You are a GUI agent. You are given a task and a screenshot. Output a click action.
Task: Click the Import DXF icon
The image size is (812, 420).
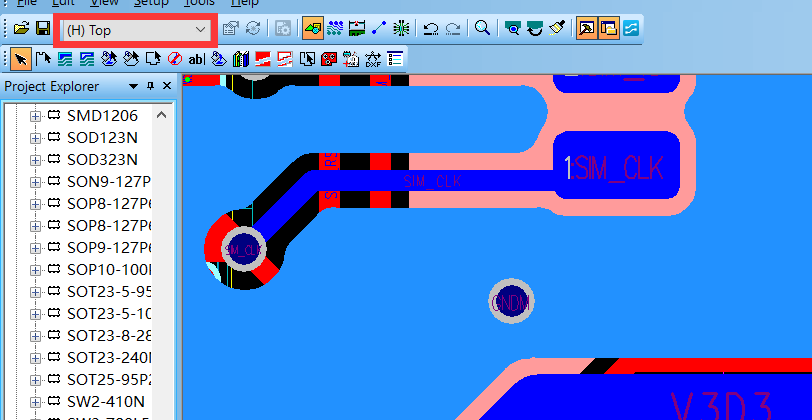point(373,59)
